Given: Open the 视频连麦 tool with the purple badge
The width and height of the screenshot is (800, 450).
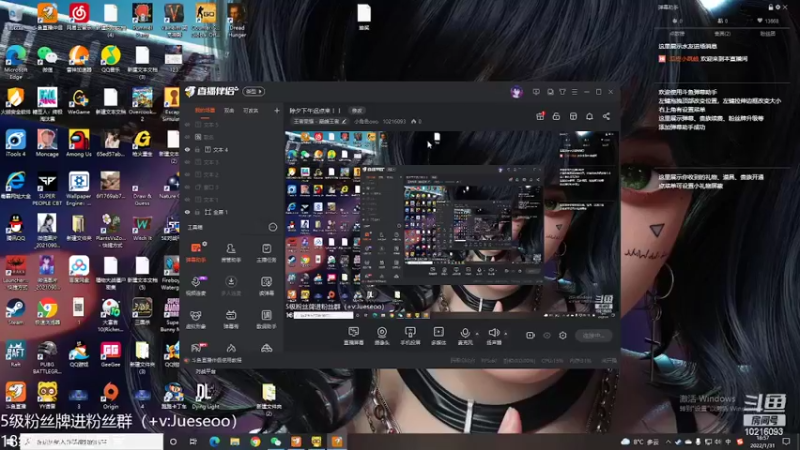Looking at the screenshot, I should tap(196, 286).
